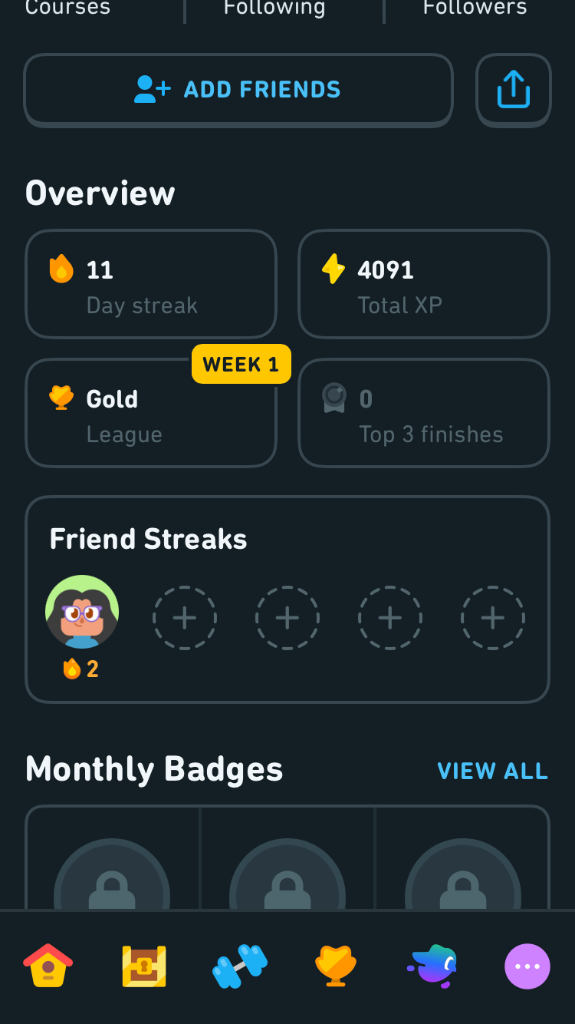
Task: Add friend streak in last empty slot
Action: (x=493, y=618)
